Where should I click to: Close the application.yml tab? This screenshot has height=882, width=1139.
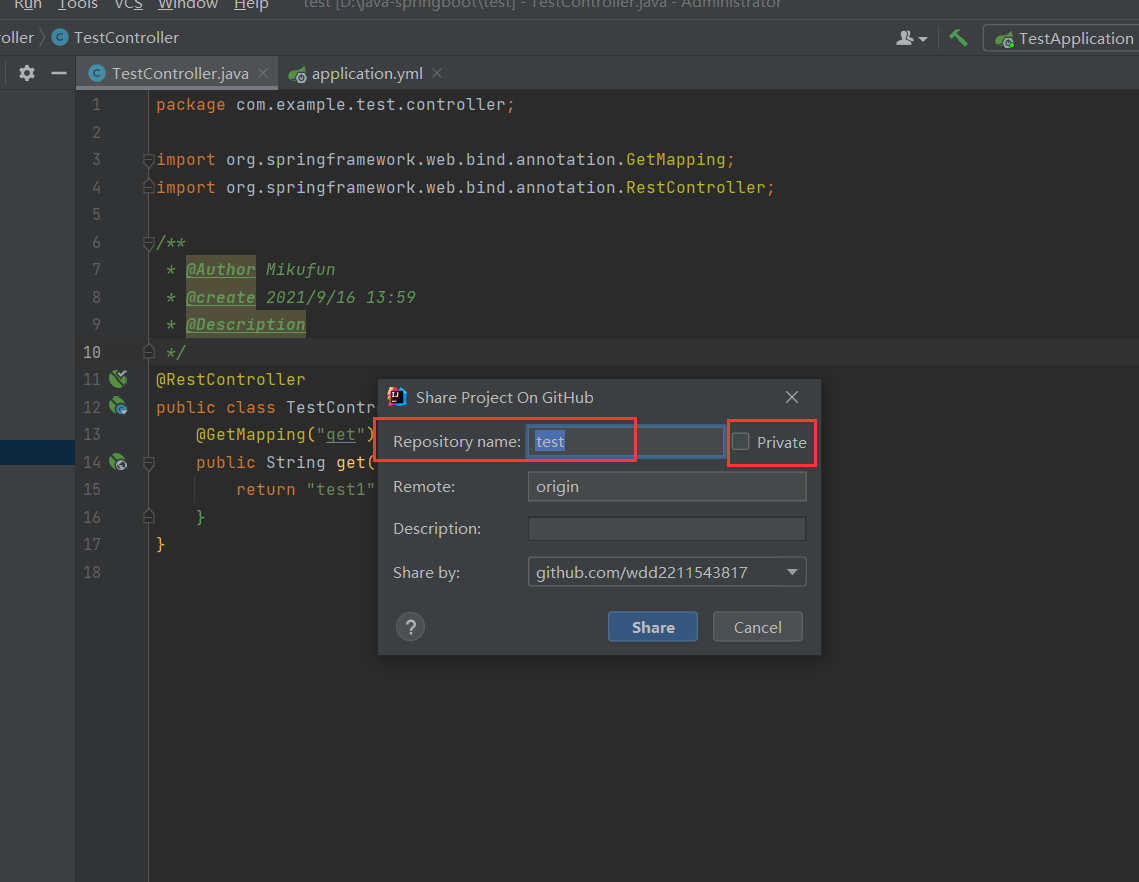point(437,73)
